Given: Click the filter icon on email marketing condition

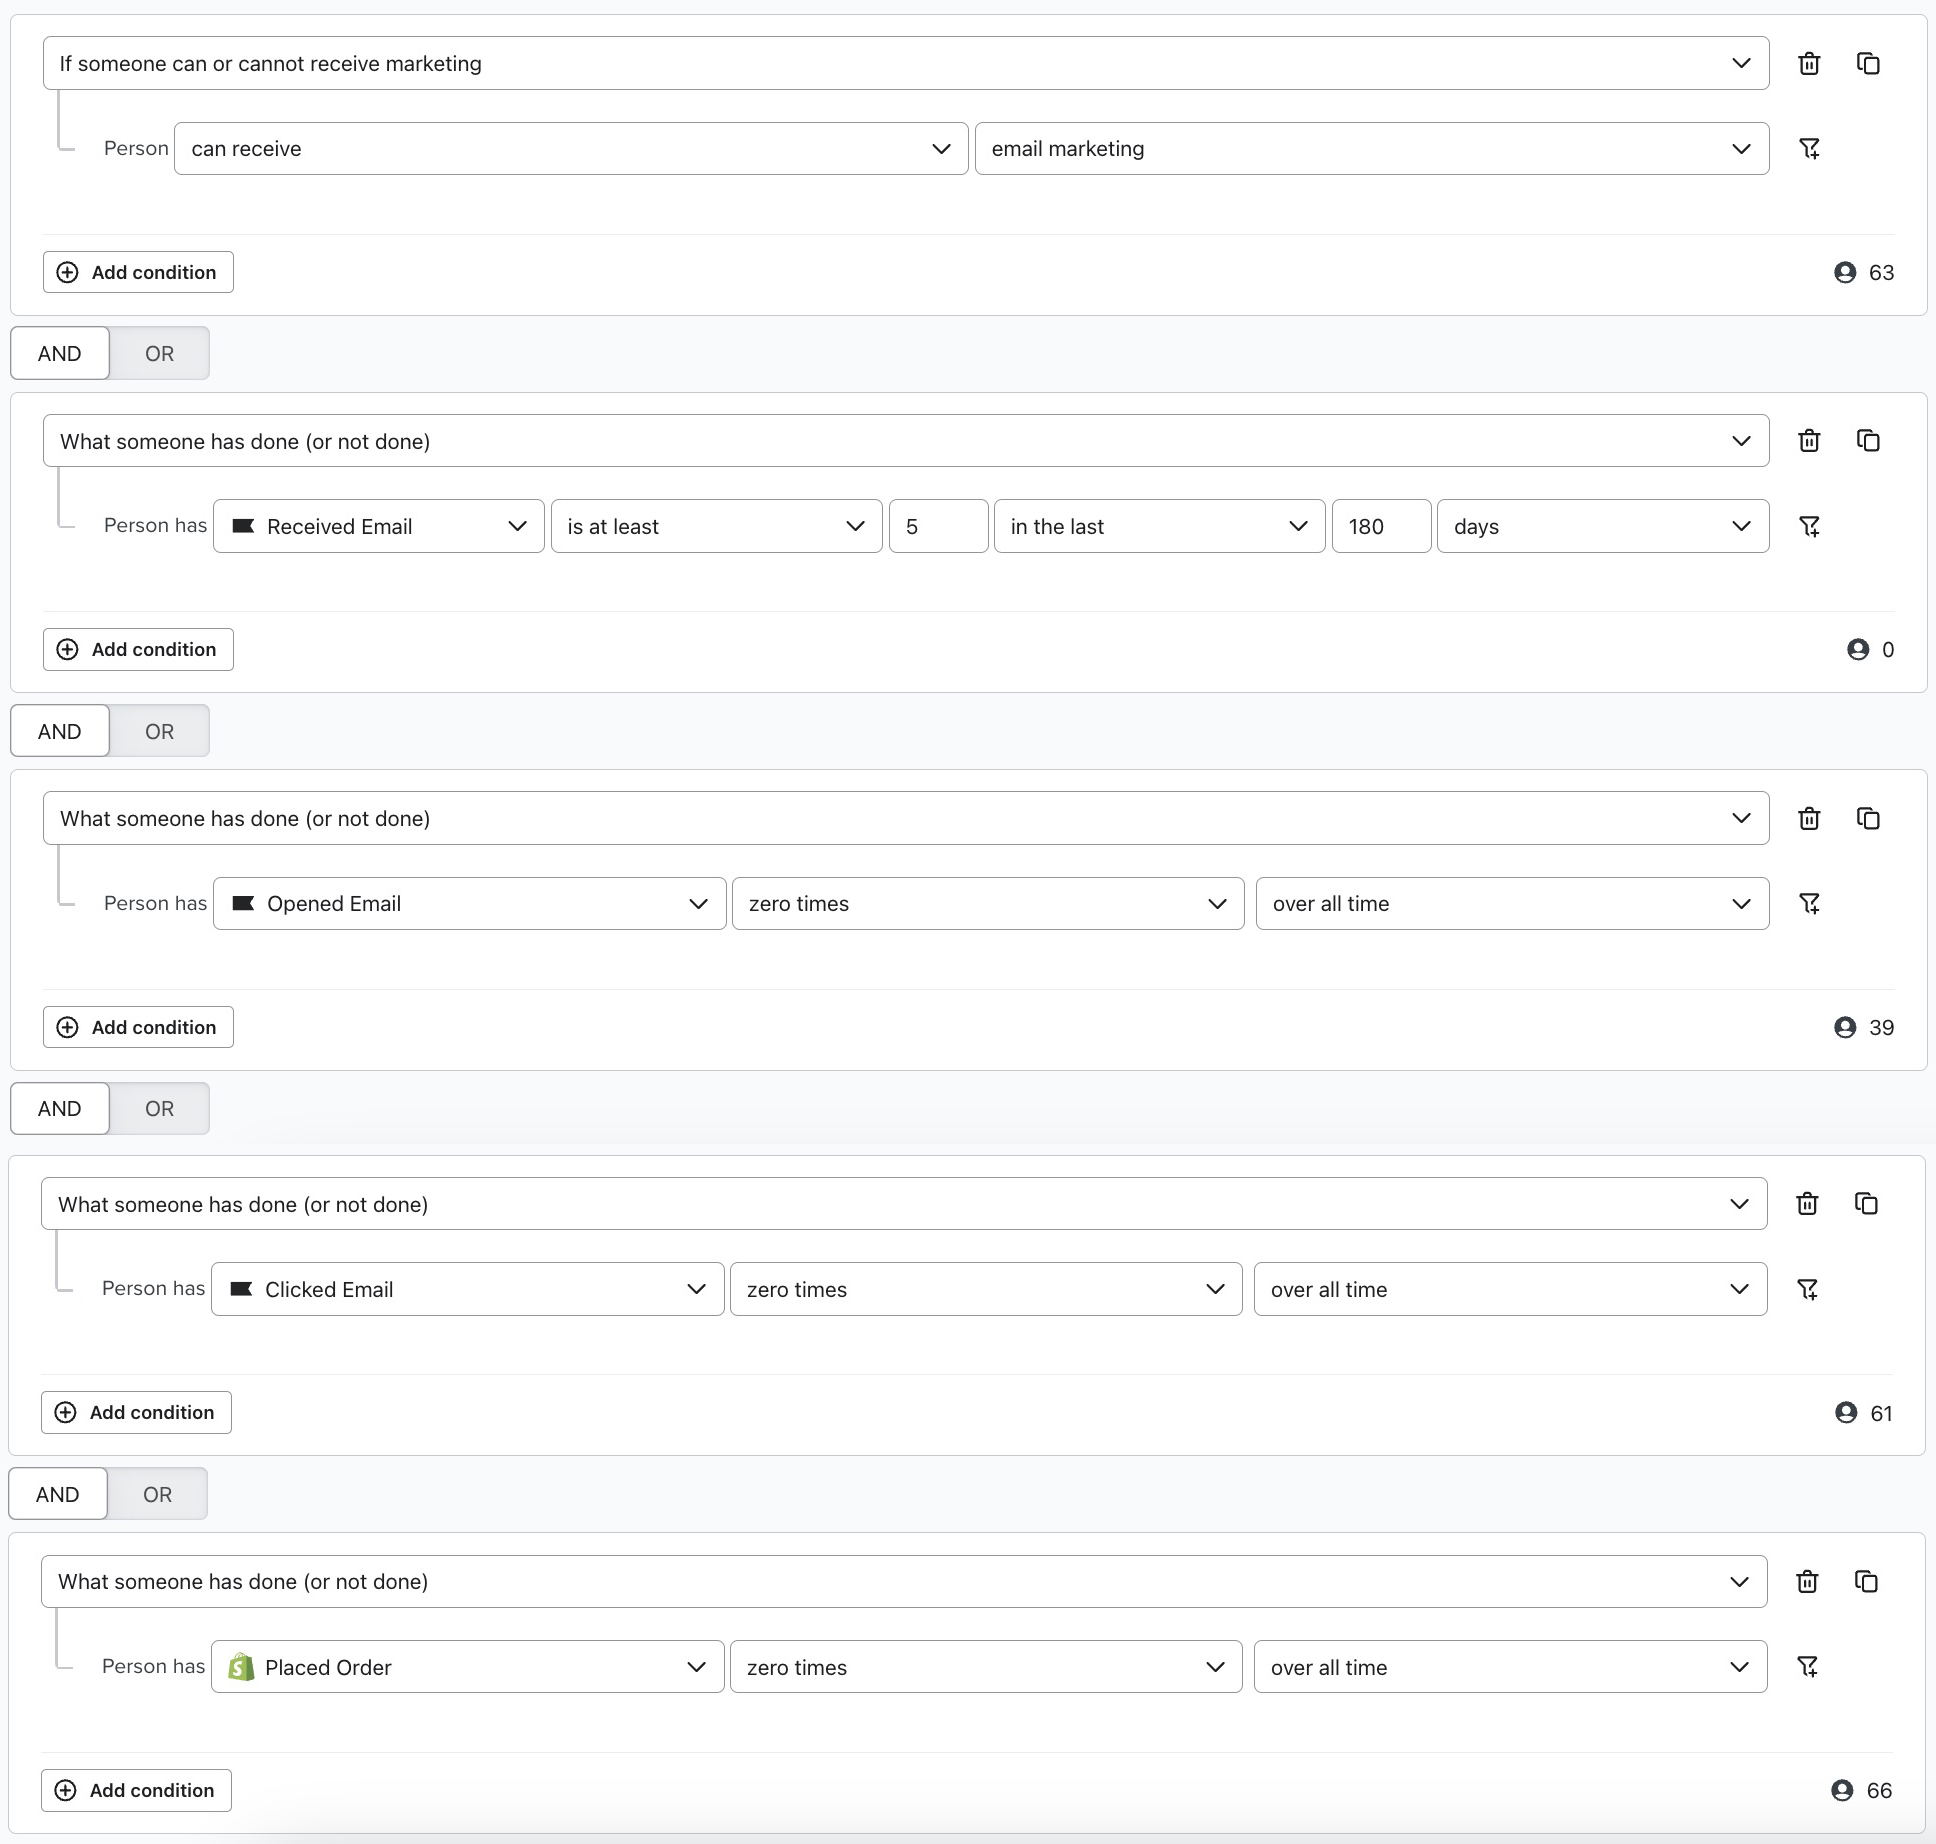Looking at the screenshot, I should coord(1808,149).
